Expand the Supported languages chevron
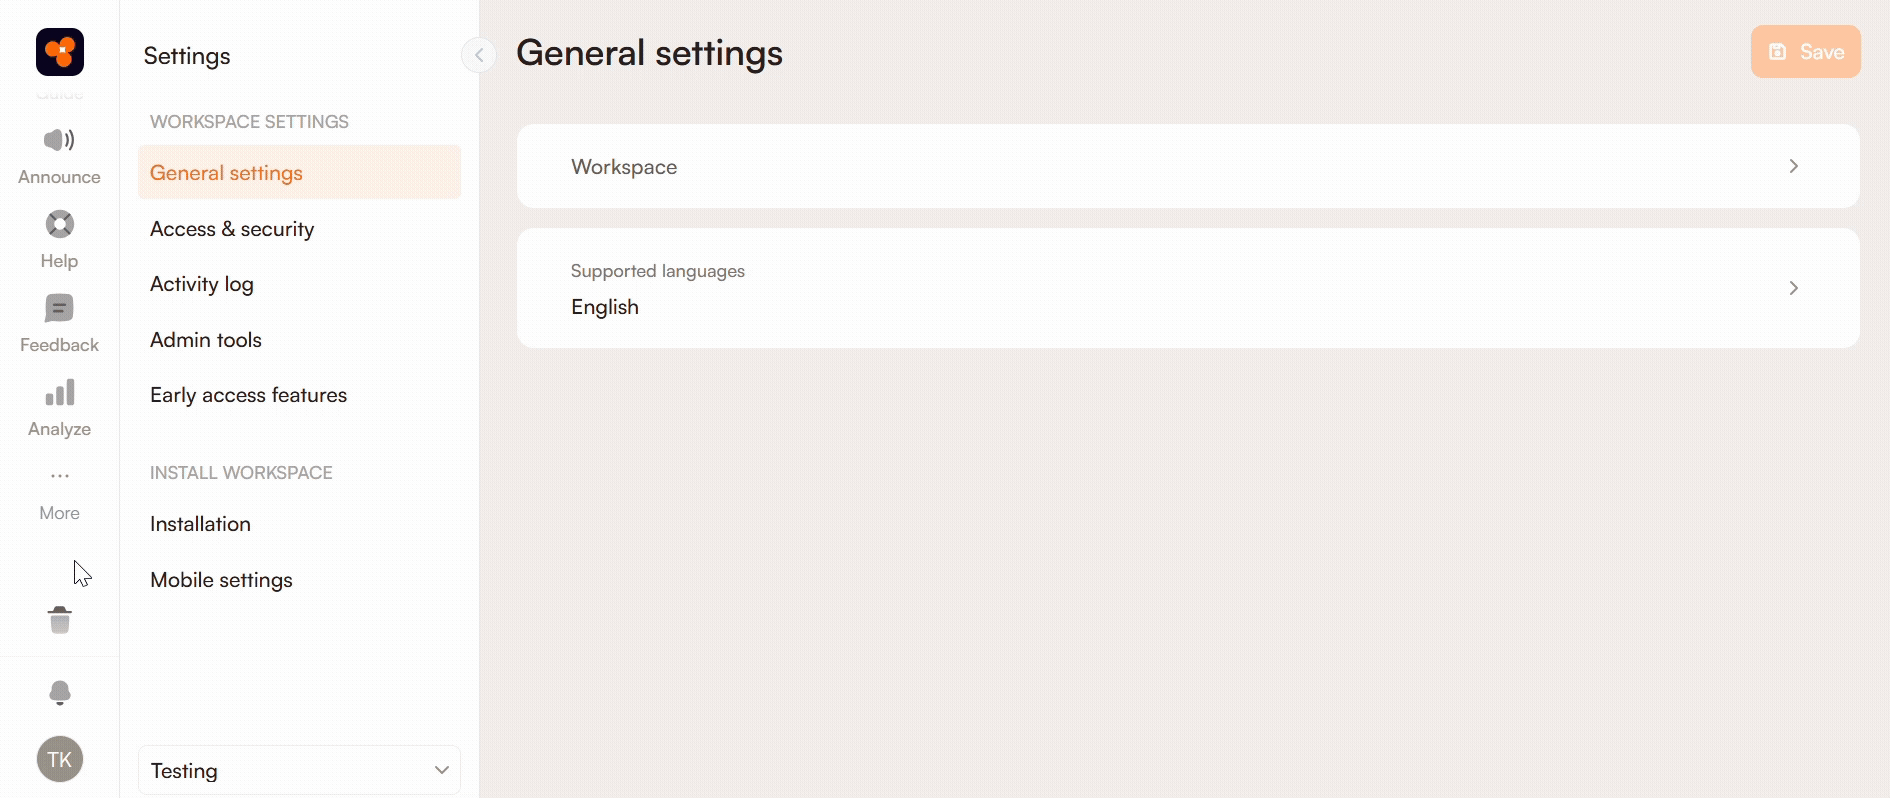Viewport: 1890px width, 798px height. coord(1793,288)
